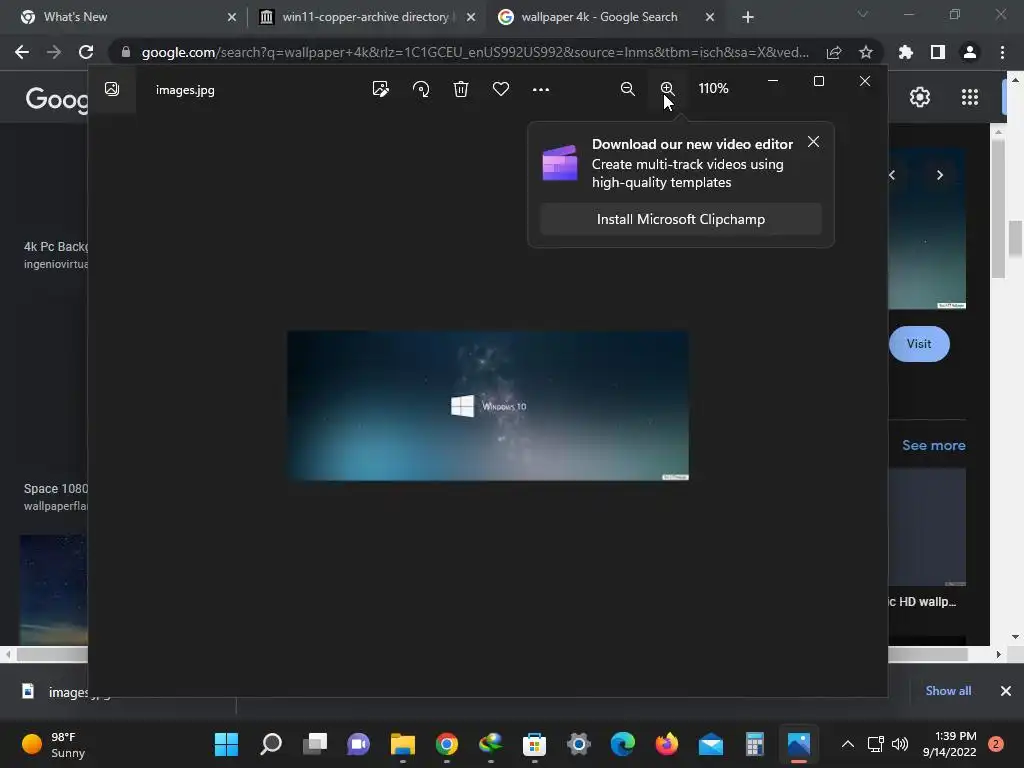The height and width of the screenshot is (768, 1024).
Task: Click the Chrome vertical scrollbar thumb
Action: pos(1015,240)
